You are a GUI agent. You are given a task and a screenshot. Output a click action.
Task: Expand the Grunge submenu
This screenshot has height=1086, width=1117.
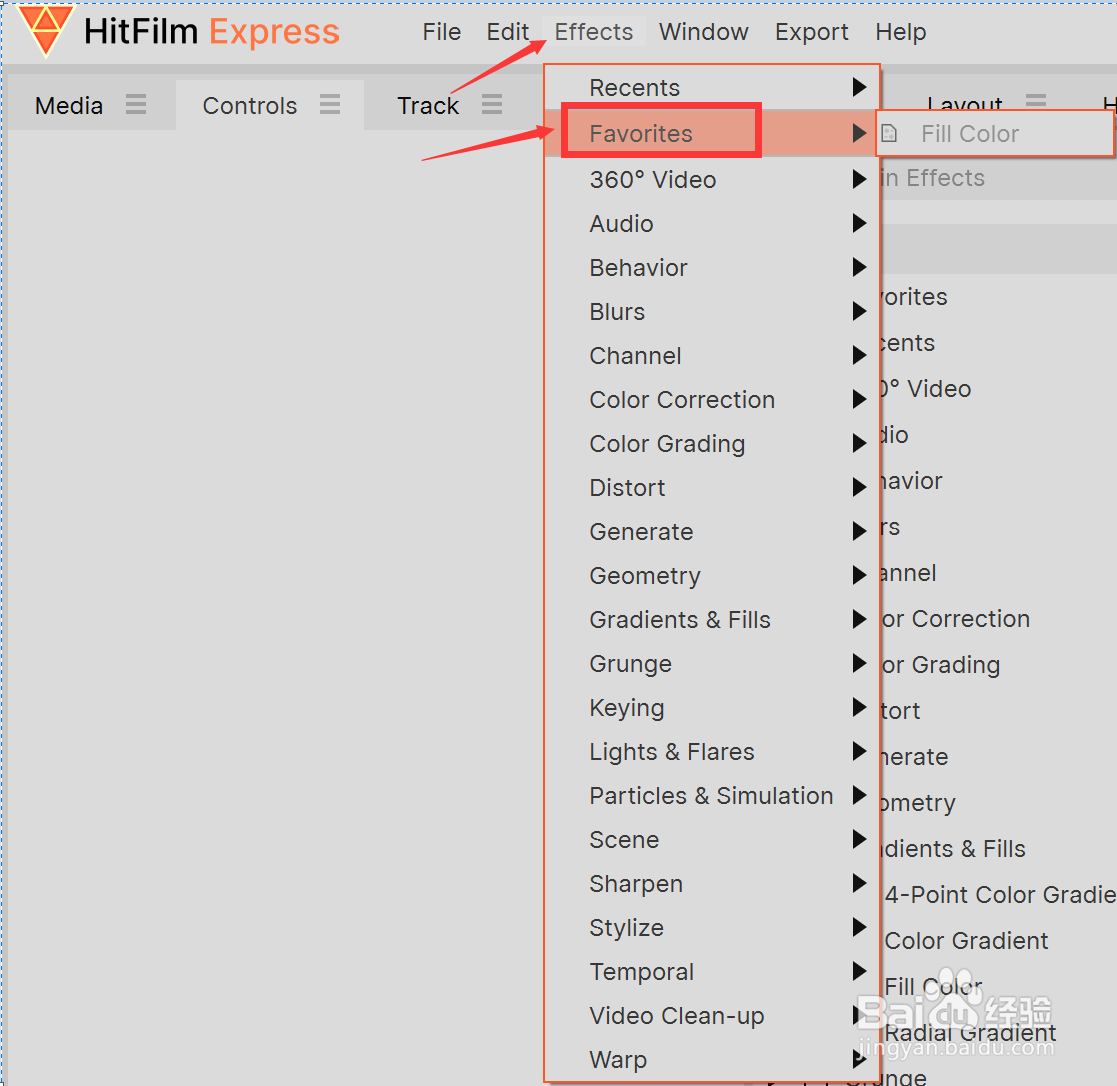click(712, 663)
